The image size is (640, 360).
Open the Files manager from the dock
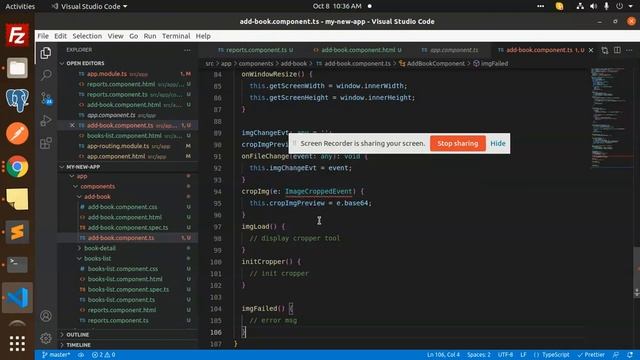(17, 68)
